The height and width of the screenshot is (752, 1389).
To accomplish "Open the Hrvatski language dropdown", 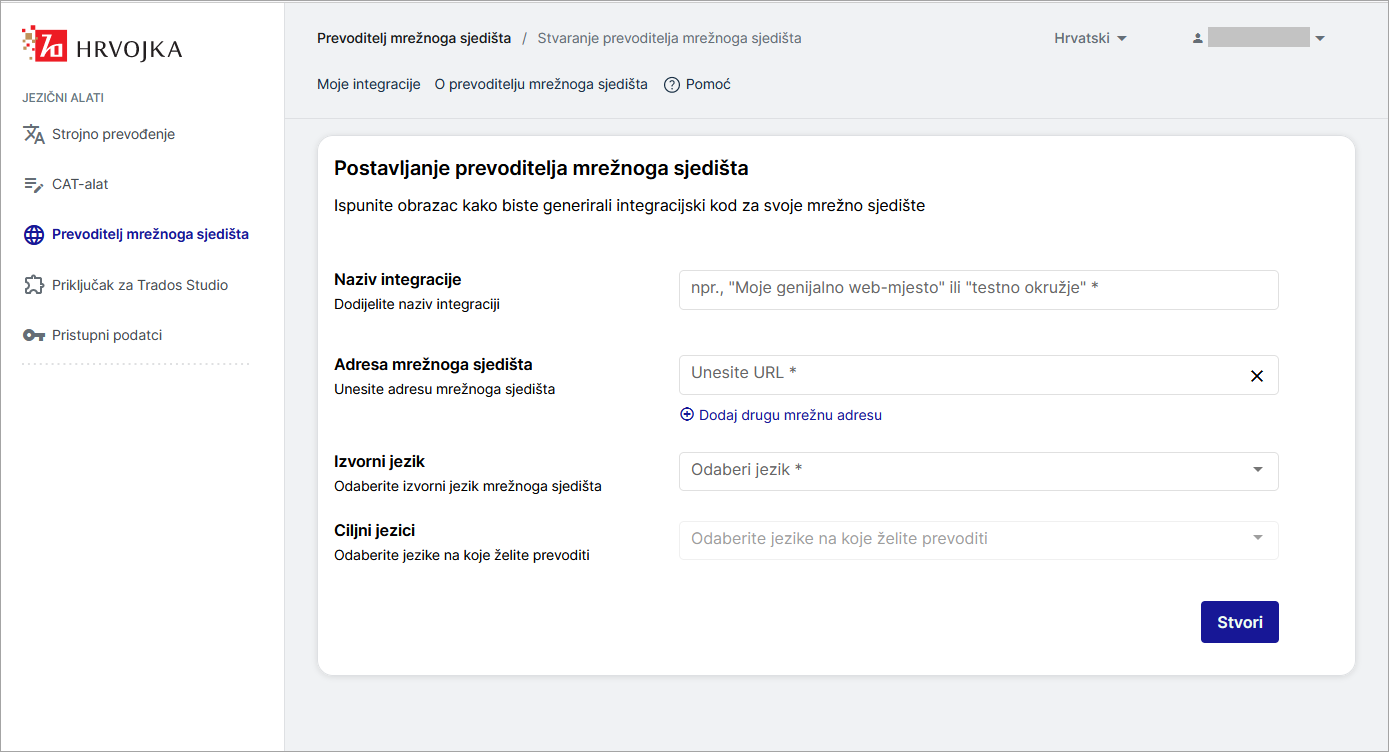I will click(1090, 38).
